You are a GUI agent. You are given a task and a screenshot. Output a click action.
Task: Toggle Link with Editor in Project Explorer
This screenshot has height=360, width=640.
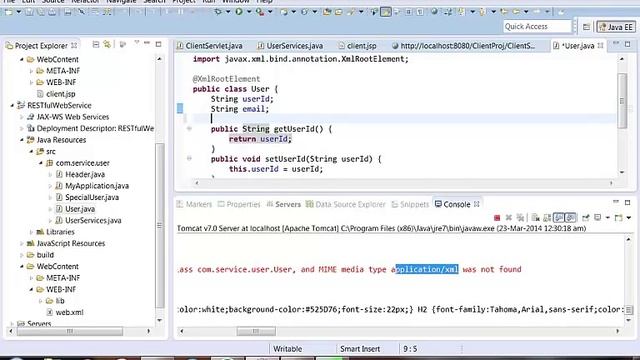107,44
